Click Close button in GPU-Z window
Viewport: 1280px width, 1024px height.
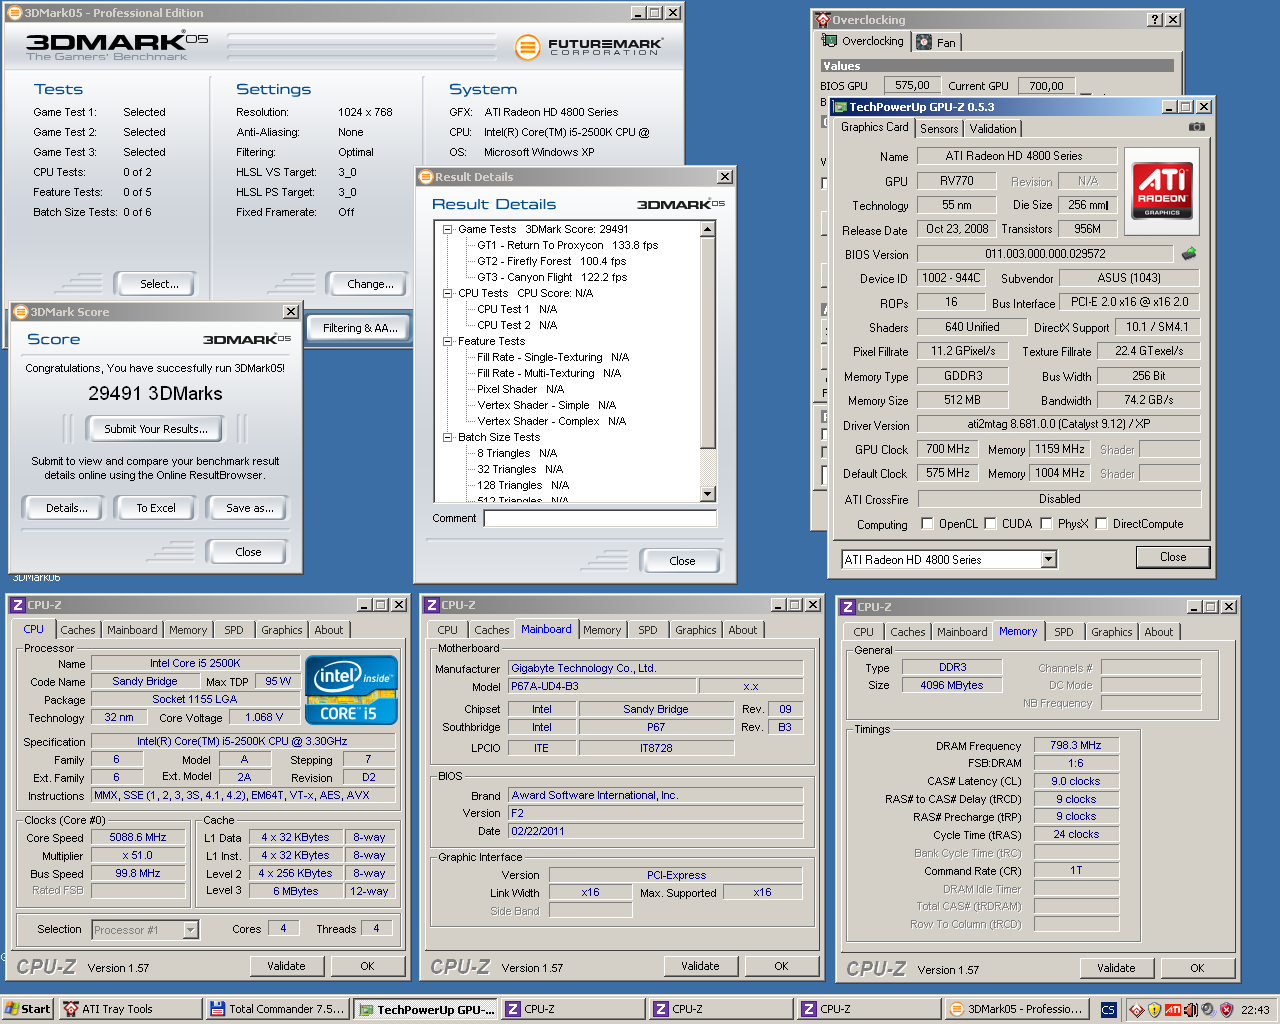point(1173,557)
